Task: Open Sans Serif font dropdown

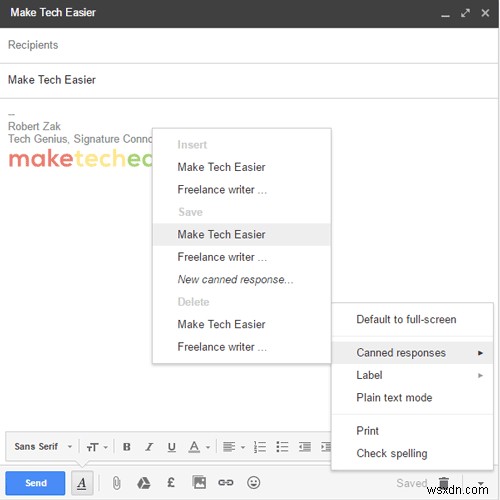Action: click(x=43, y=446)
